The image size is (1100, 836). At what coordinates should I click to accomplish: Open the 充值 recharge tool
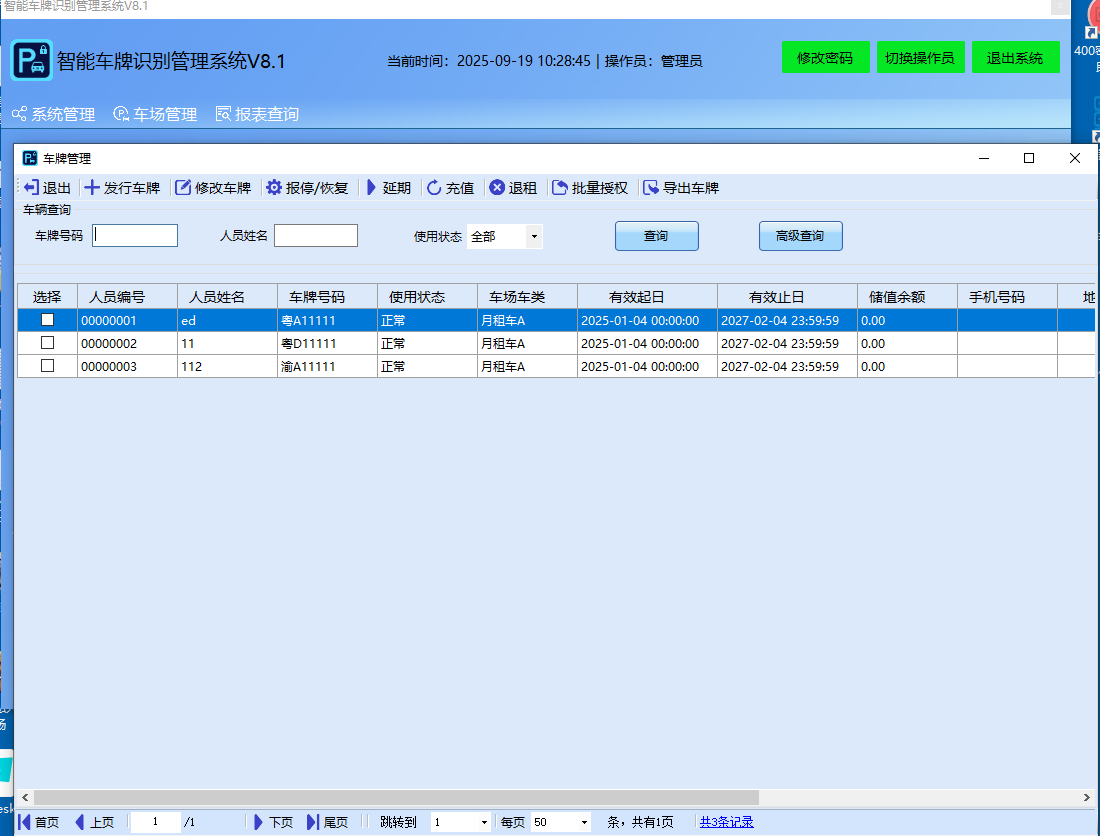pyautogui.click(x=450, y=187)
